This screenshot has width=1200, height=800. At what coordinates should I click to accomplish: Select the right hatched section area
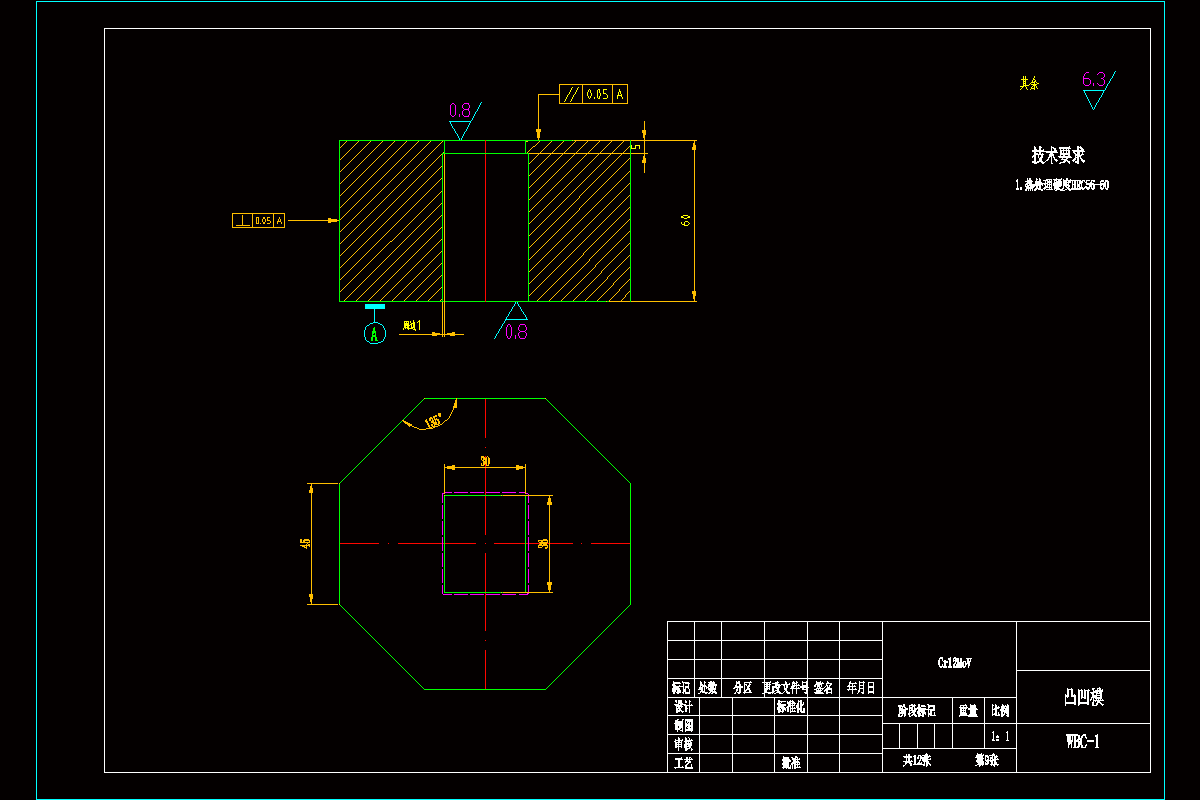click(x=579, y=220)
